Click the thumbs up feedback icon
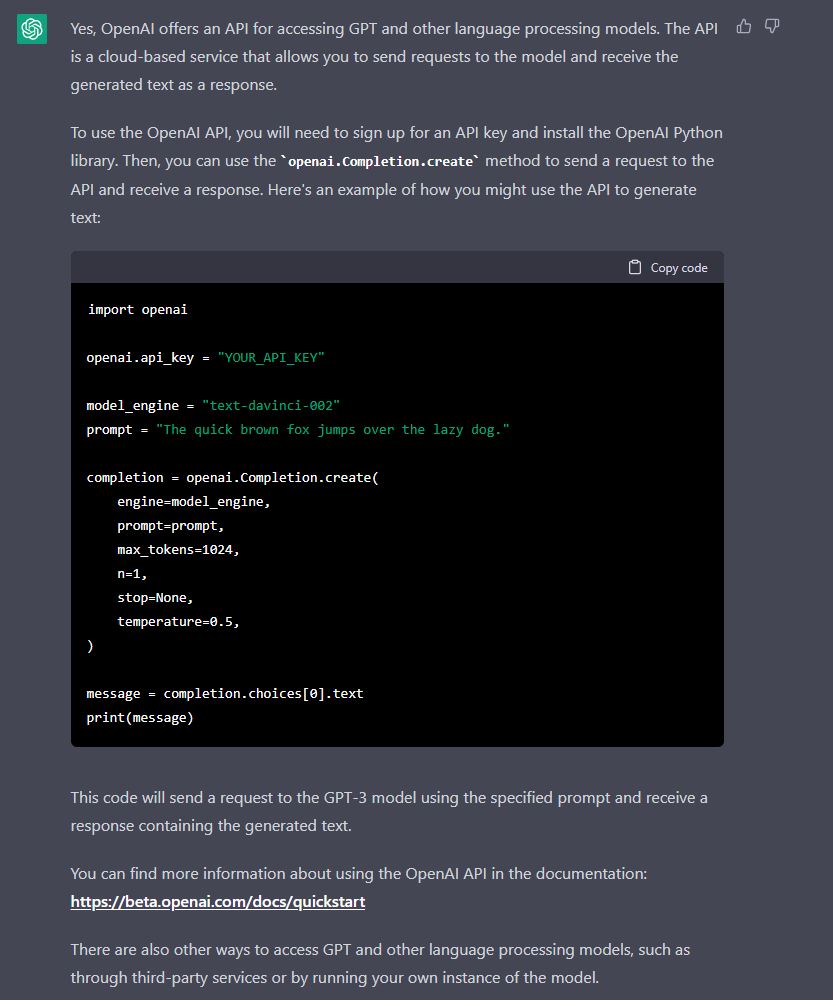Image resolution: width=833 pixels, height=1000 pixels. click(x=744, y=26)
